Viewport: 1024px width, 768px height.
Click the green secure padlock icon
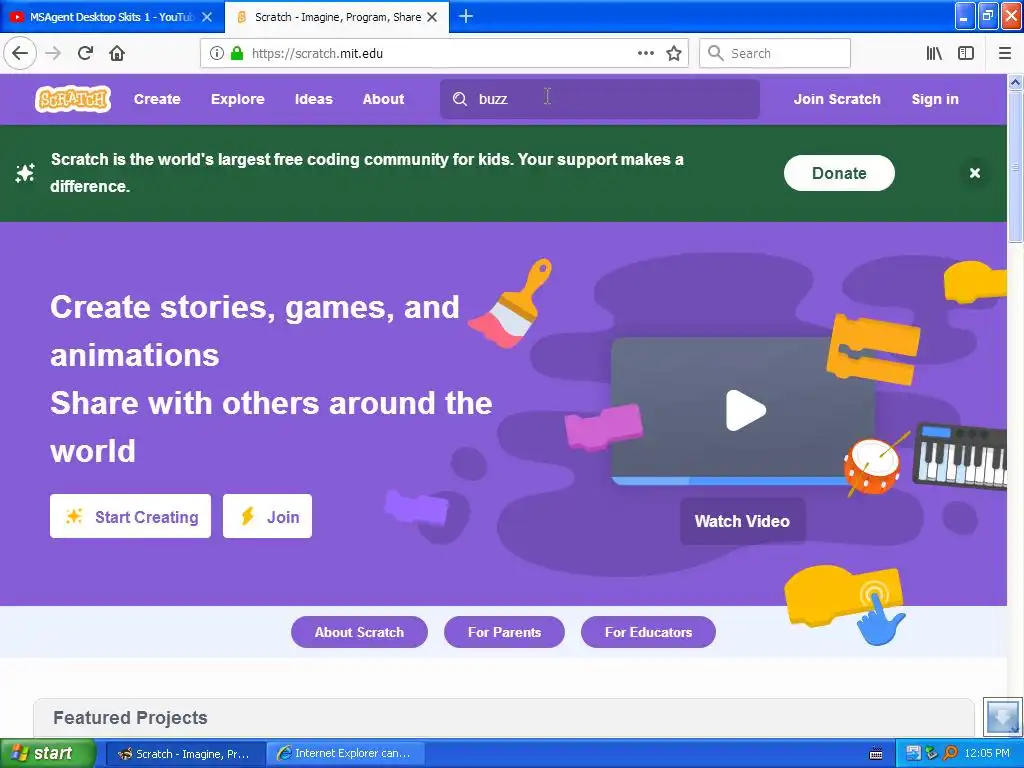pos(237,53)
